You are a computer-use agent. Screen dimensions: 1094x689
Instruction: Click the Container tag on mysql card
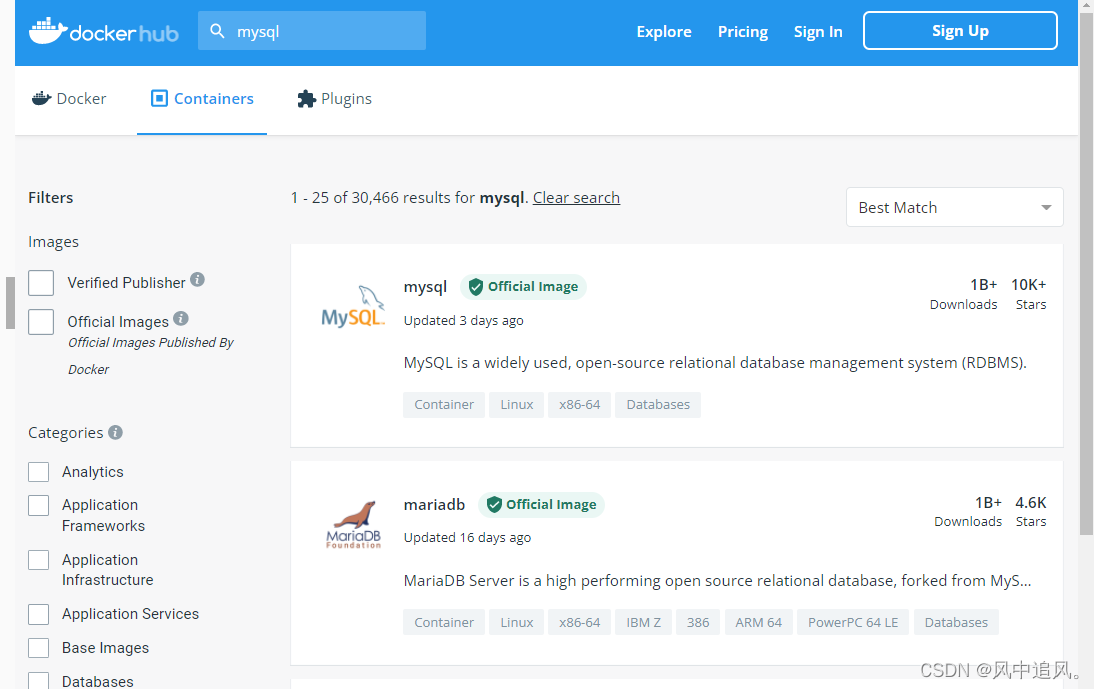point(444,404)
